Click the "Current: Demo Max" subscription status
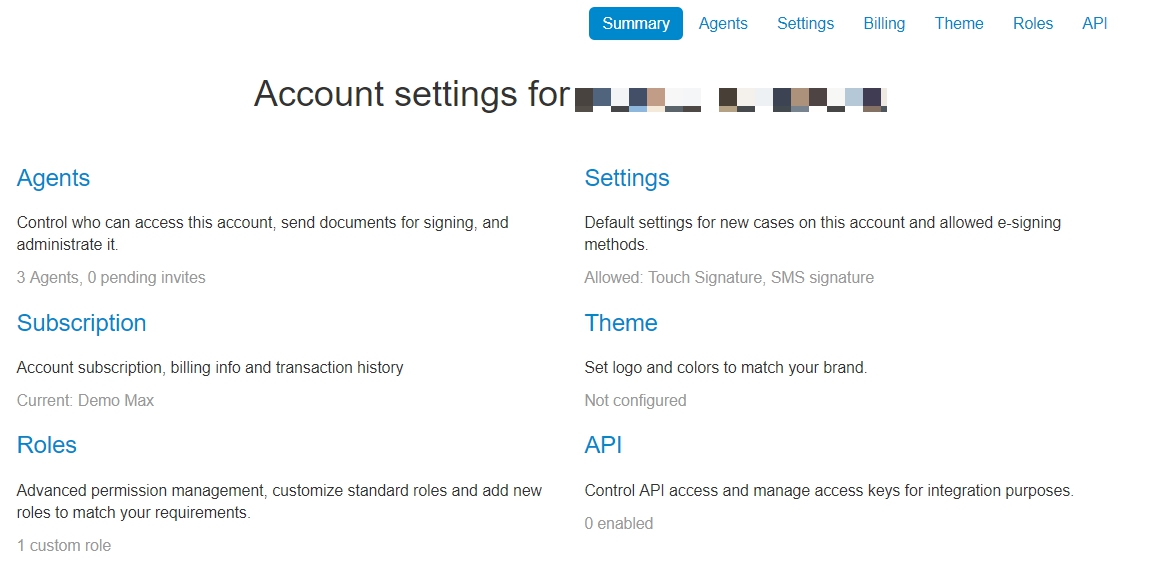Viewport: 1158px width, 576px height. click(x=85, y=401)
